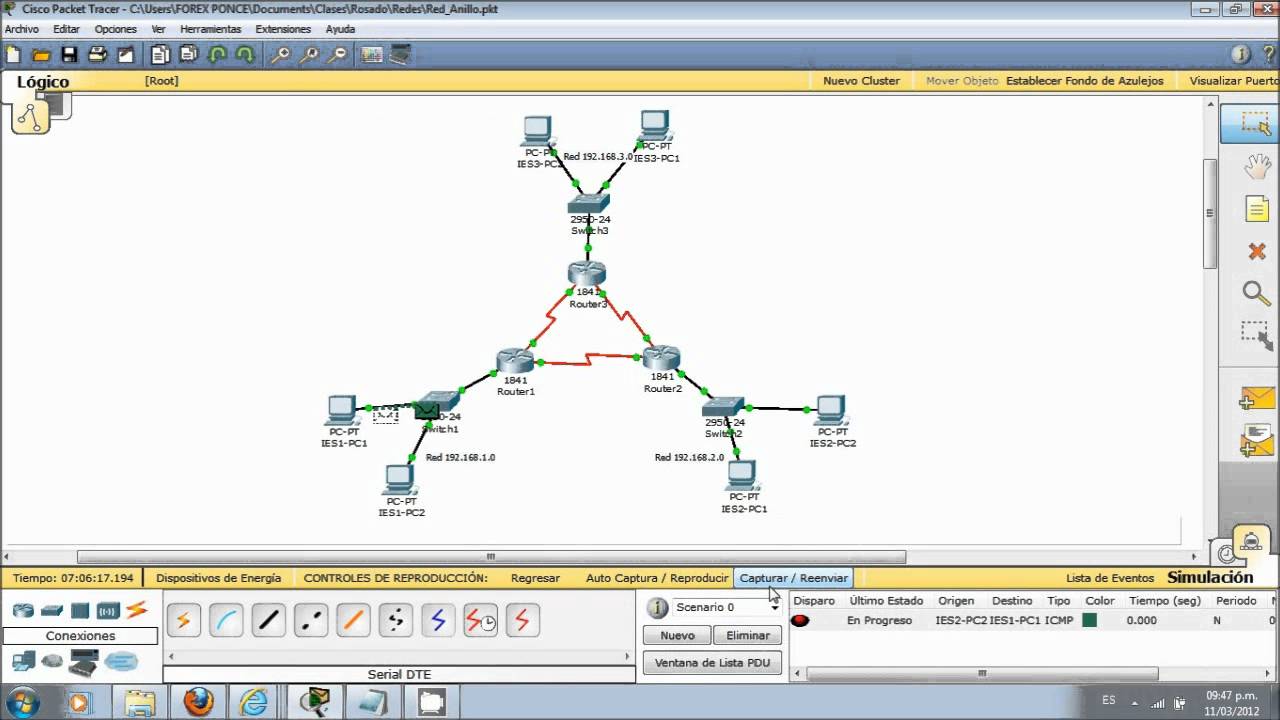The width and height of the screenshot is (1280, 720).
Task: Open navigation panel under Lógico
Action: [30, 116]
